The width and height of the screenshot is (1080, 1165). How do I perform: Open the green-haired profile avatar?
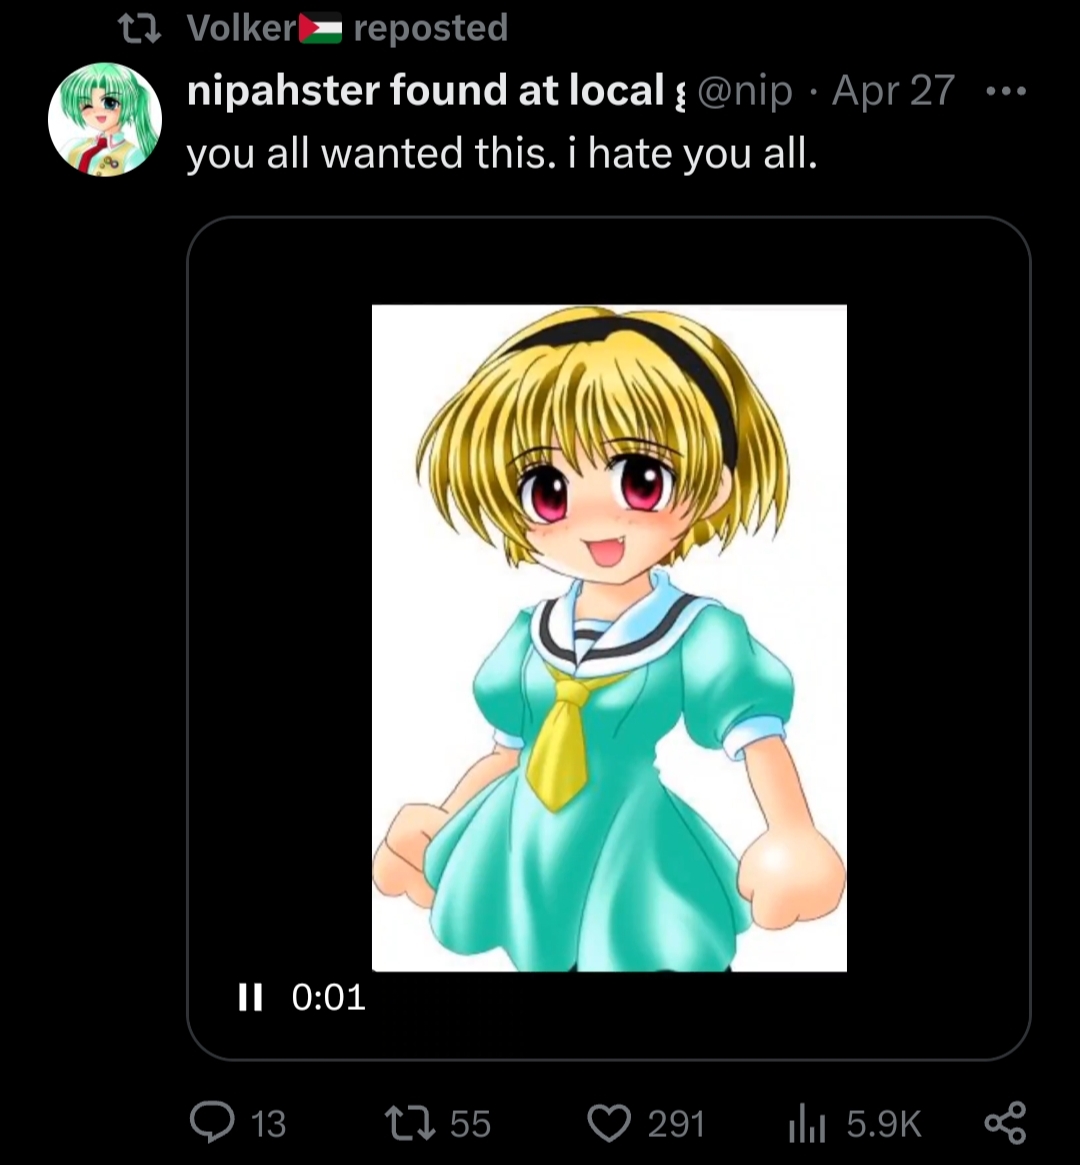click(x=105, y=120)
